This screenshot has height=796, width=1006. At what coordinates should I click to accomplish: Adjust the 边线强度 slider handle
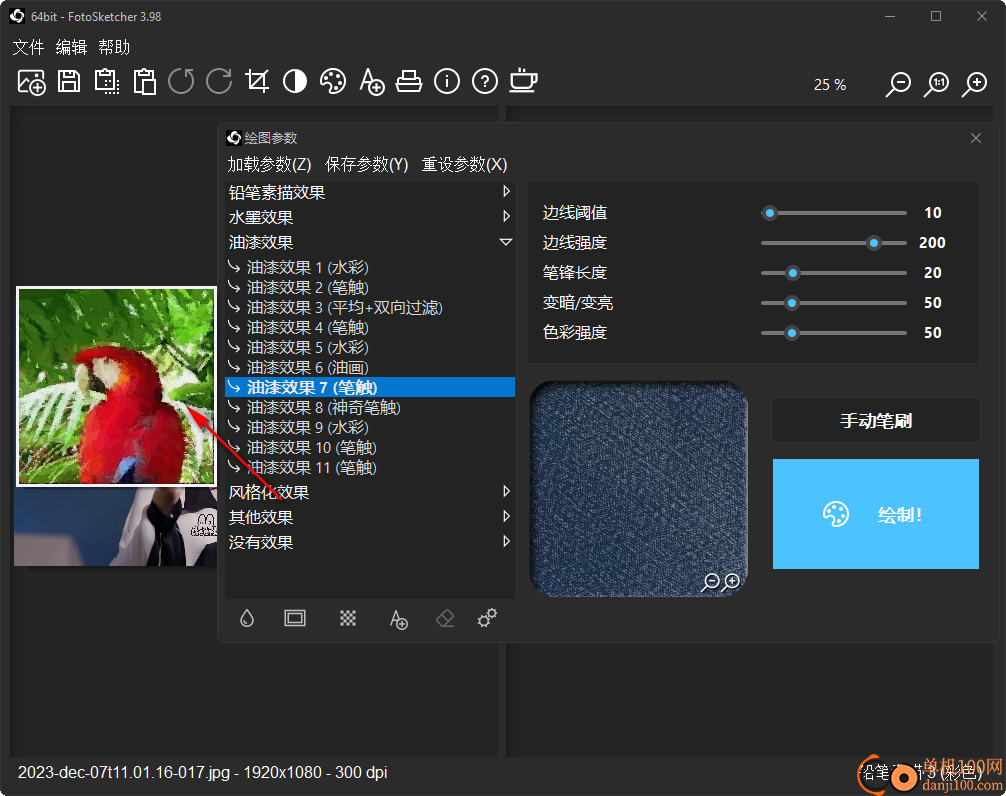pyautogui.click(x=874, y=243)
